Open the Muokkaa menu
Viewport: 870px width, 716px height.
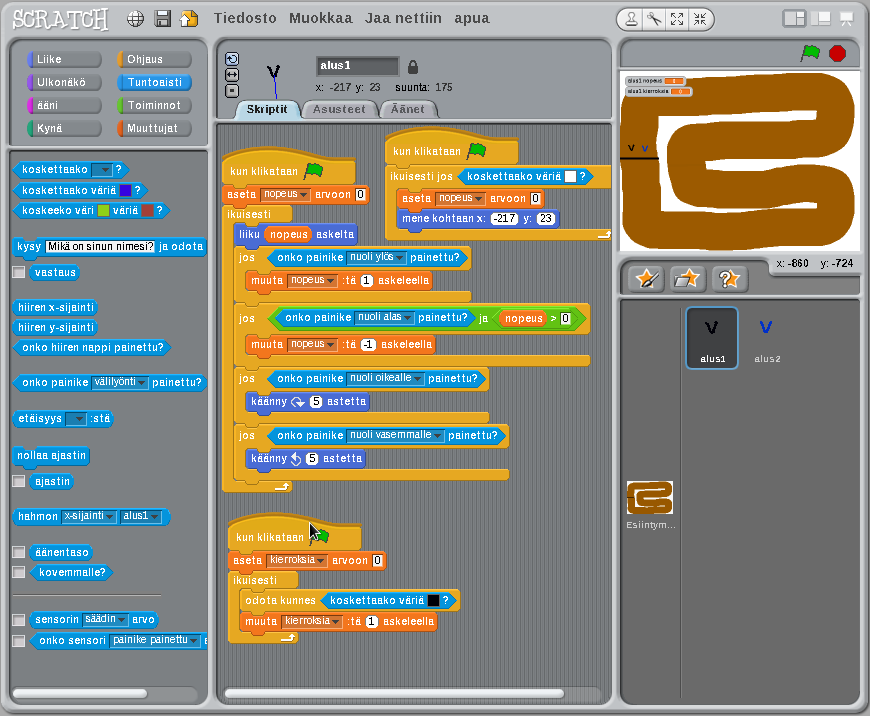click(x=321, y=18)
